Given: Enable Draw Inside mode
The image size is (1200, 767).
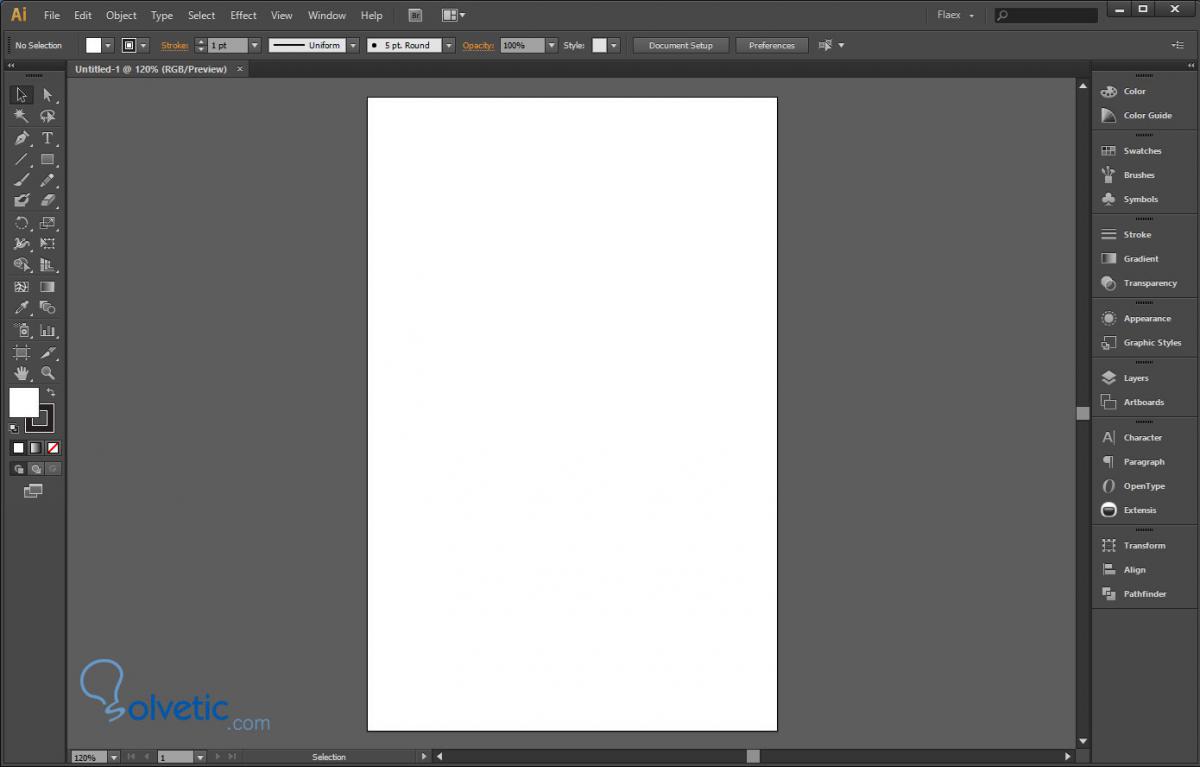Looking at the screenshot, I should click(53, 468).
